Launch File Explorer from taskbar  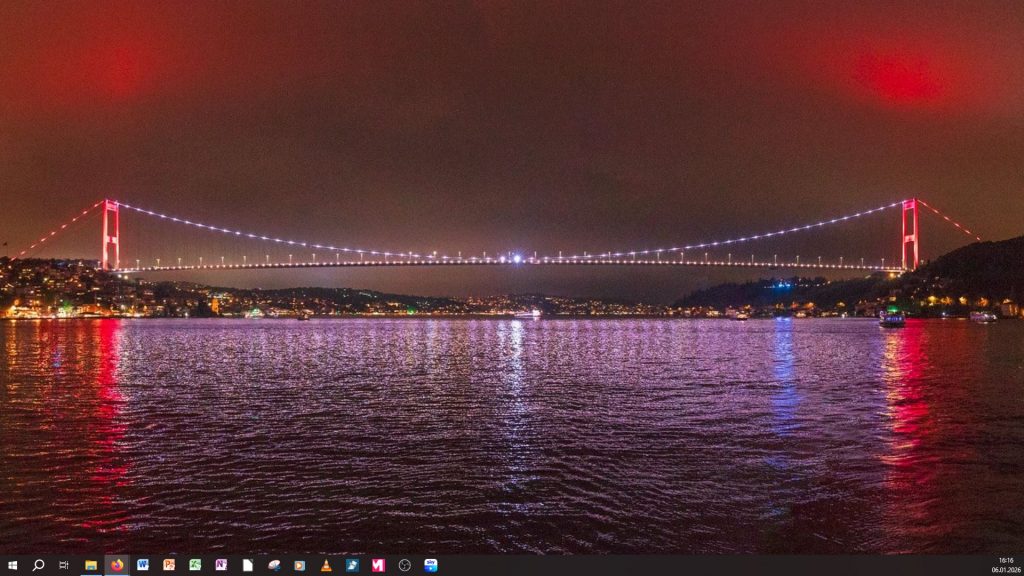[91, 565]
